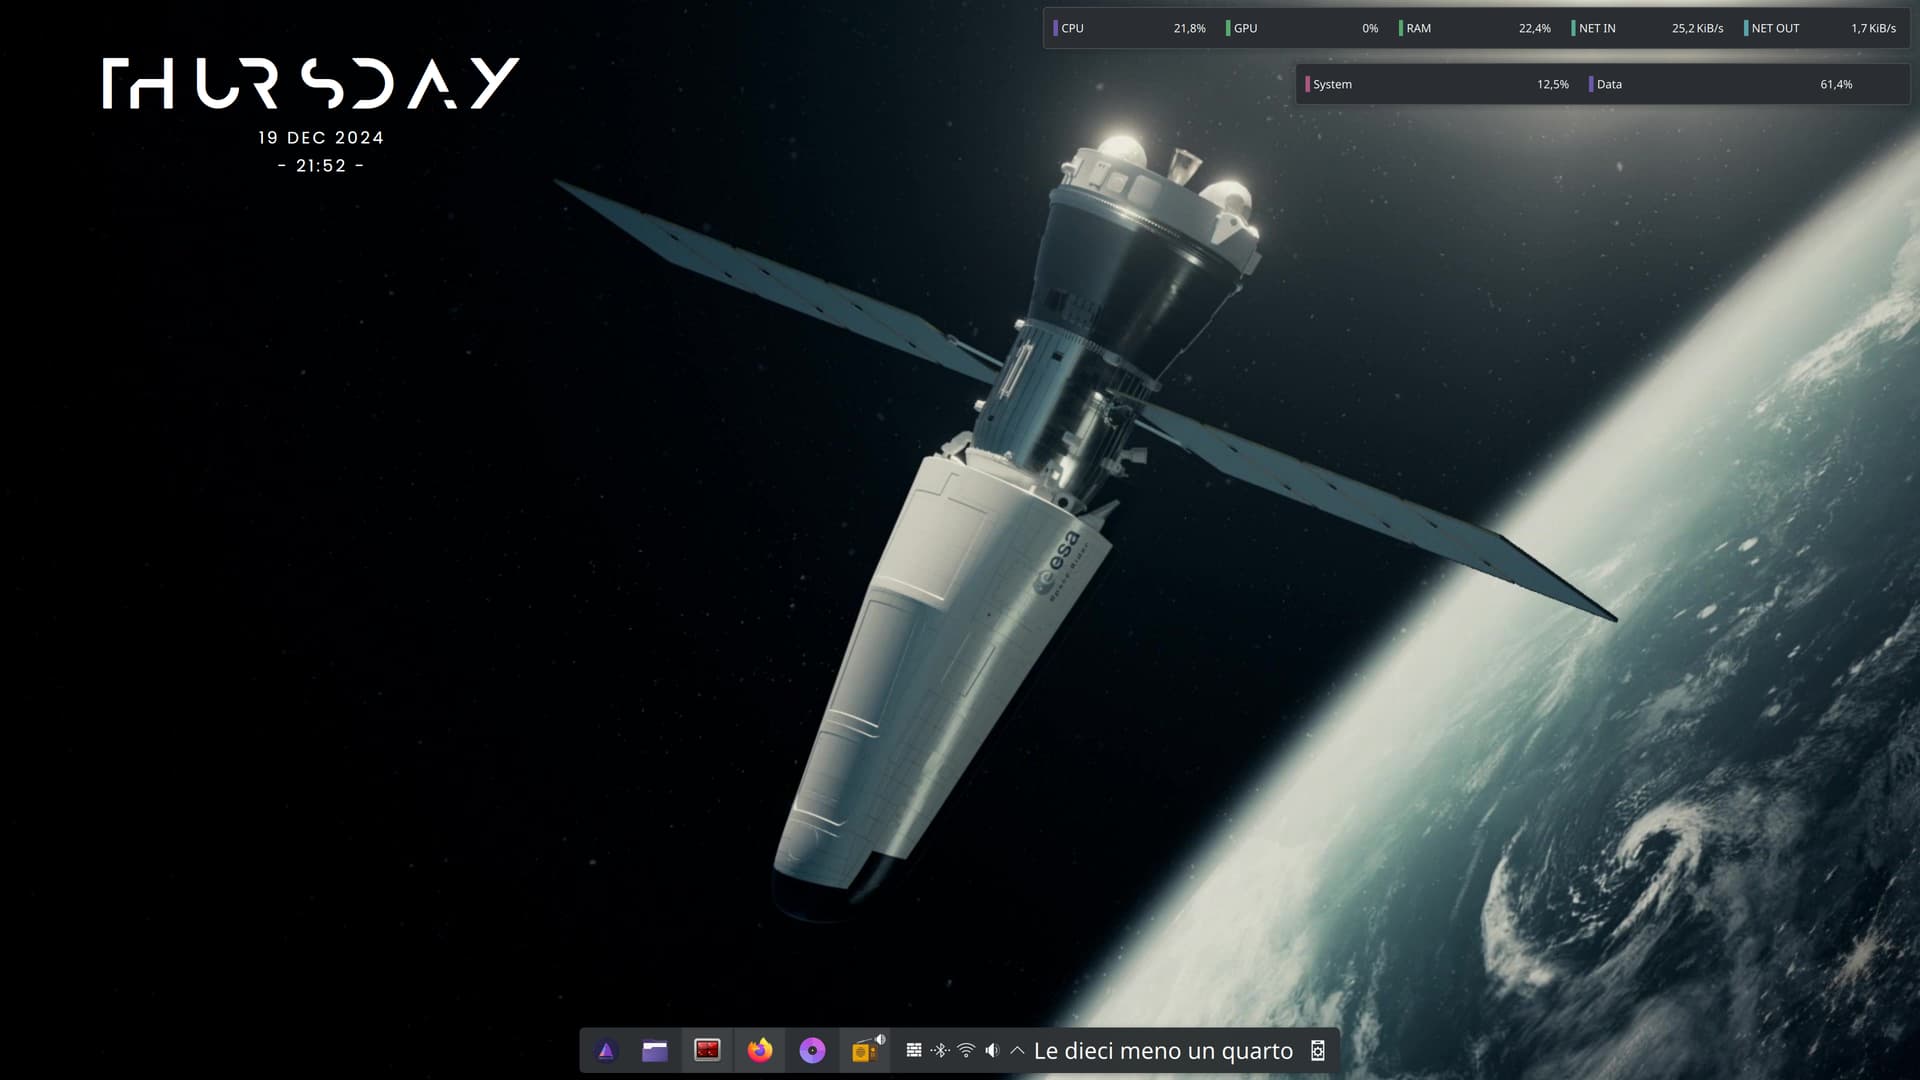Open the purple folder file manager
1920x1080 pixels.
point(655,1051)
